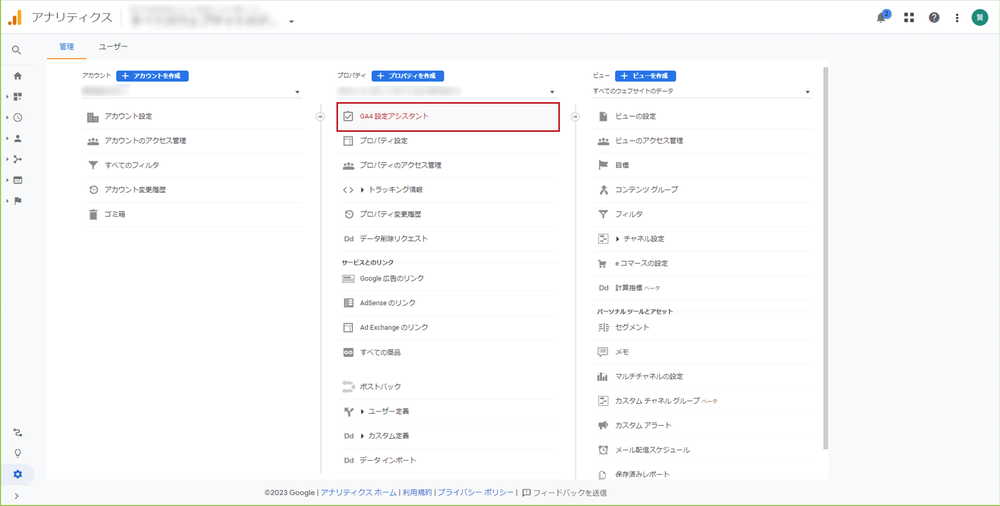The image size is (1000, 506).
Task: Open the account column dropdown
Action: coord(192,92)
